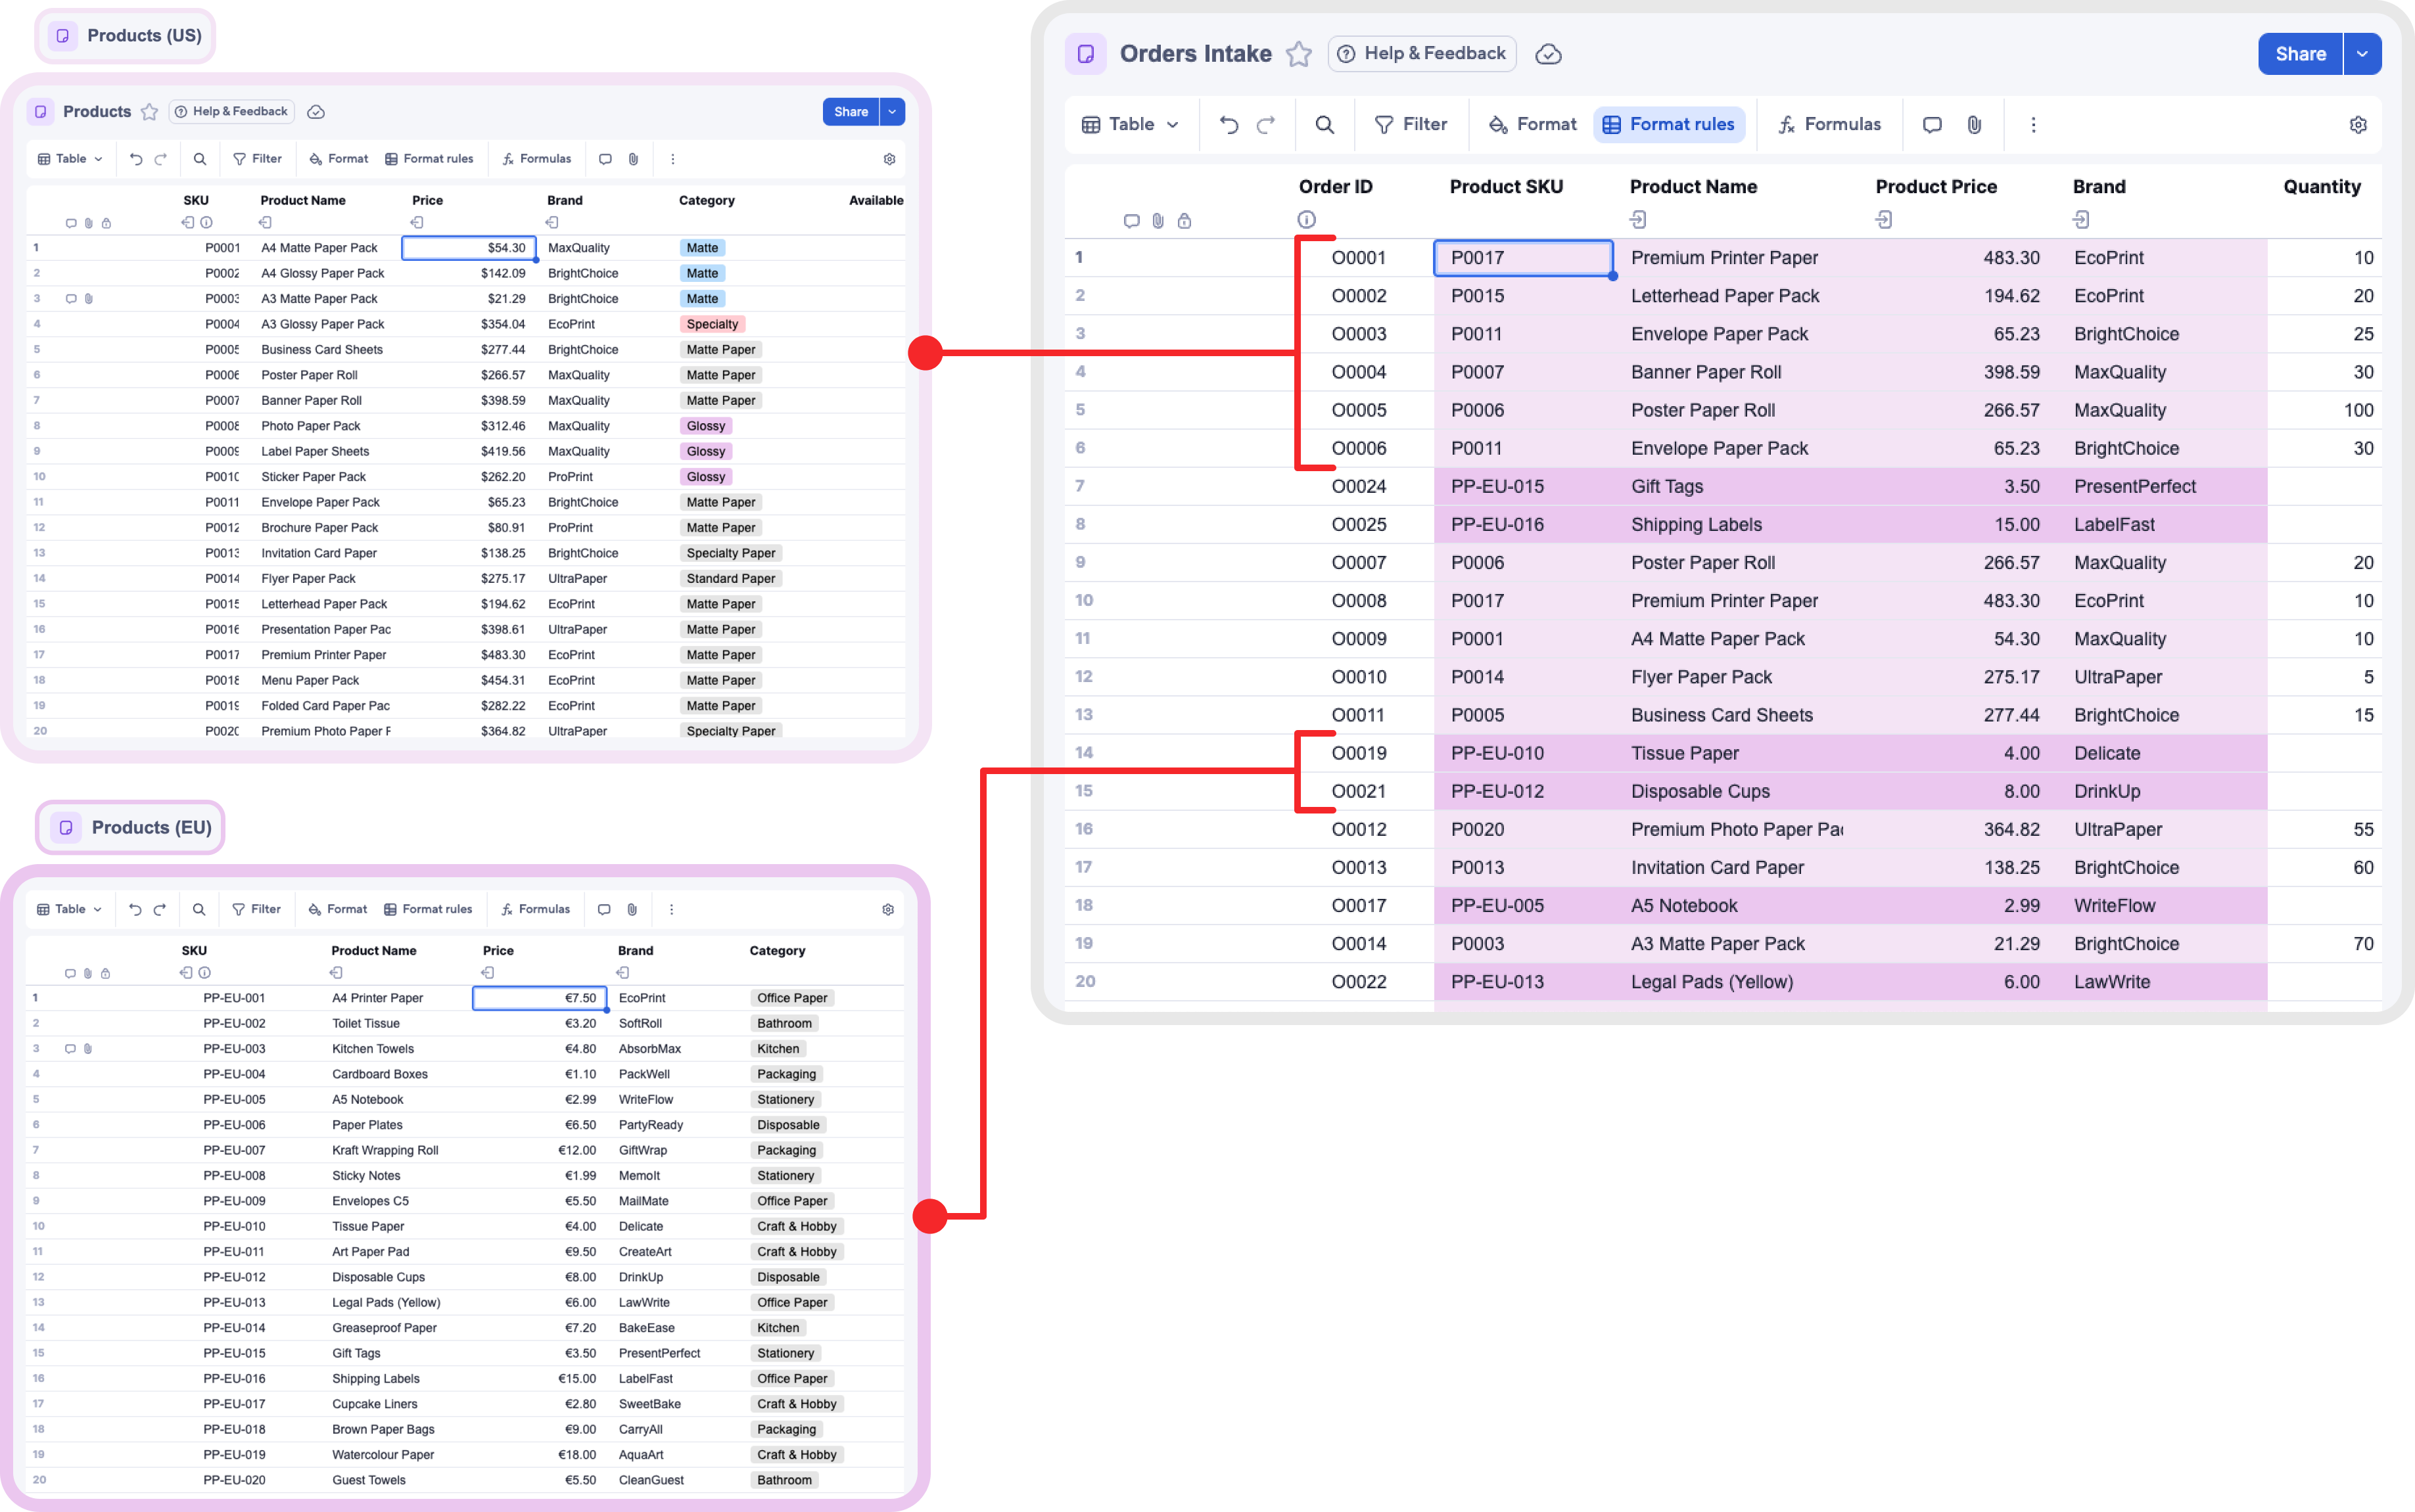The width and height of the screenshot is (2415, 1512).
Task: Click redo arrow in Orders Intake toolbar
Action: pyautogui.click(x=1266, y=125)
